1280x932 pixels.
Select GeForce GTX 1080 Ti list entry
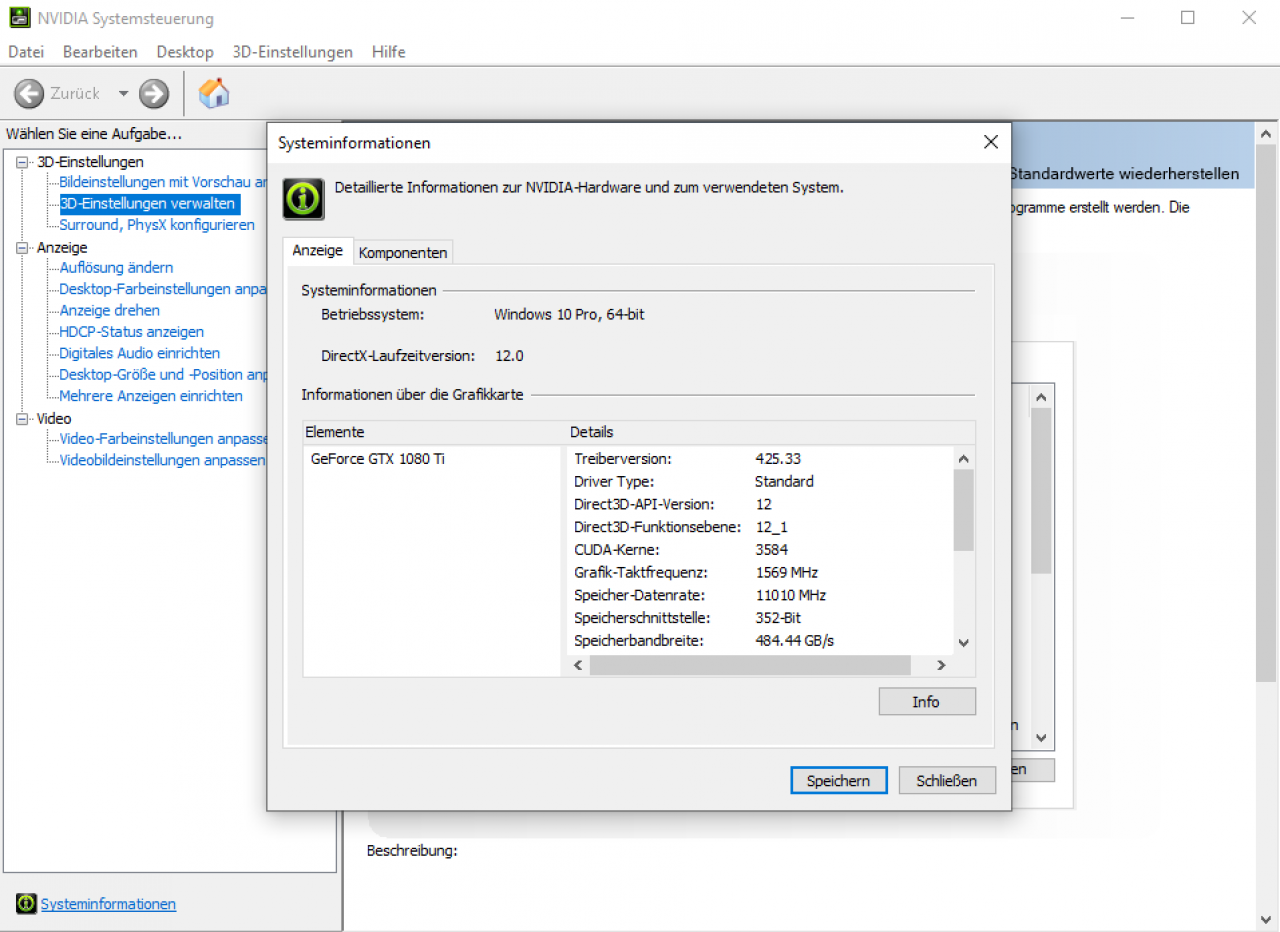pyautogui.click(x=378, y=459)
